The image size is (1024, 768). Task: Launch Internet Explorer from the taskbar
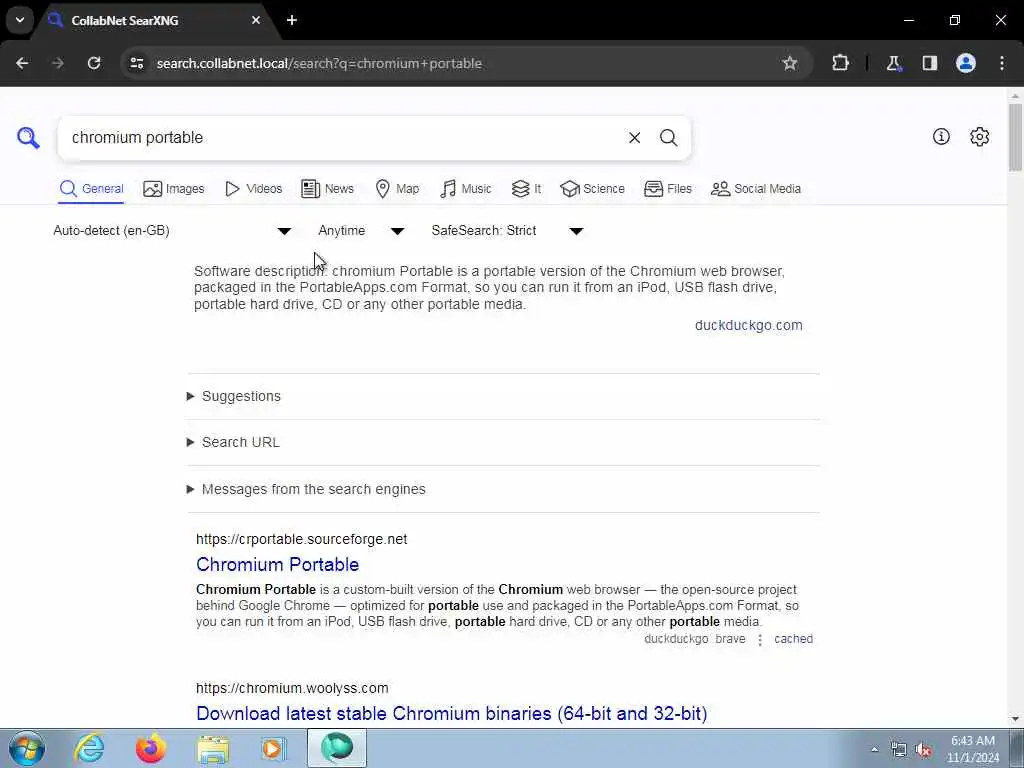(x=89, y=748)
